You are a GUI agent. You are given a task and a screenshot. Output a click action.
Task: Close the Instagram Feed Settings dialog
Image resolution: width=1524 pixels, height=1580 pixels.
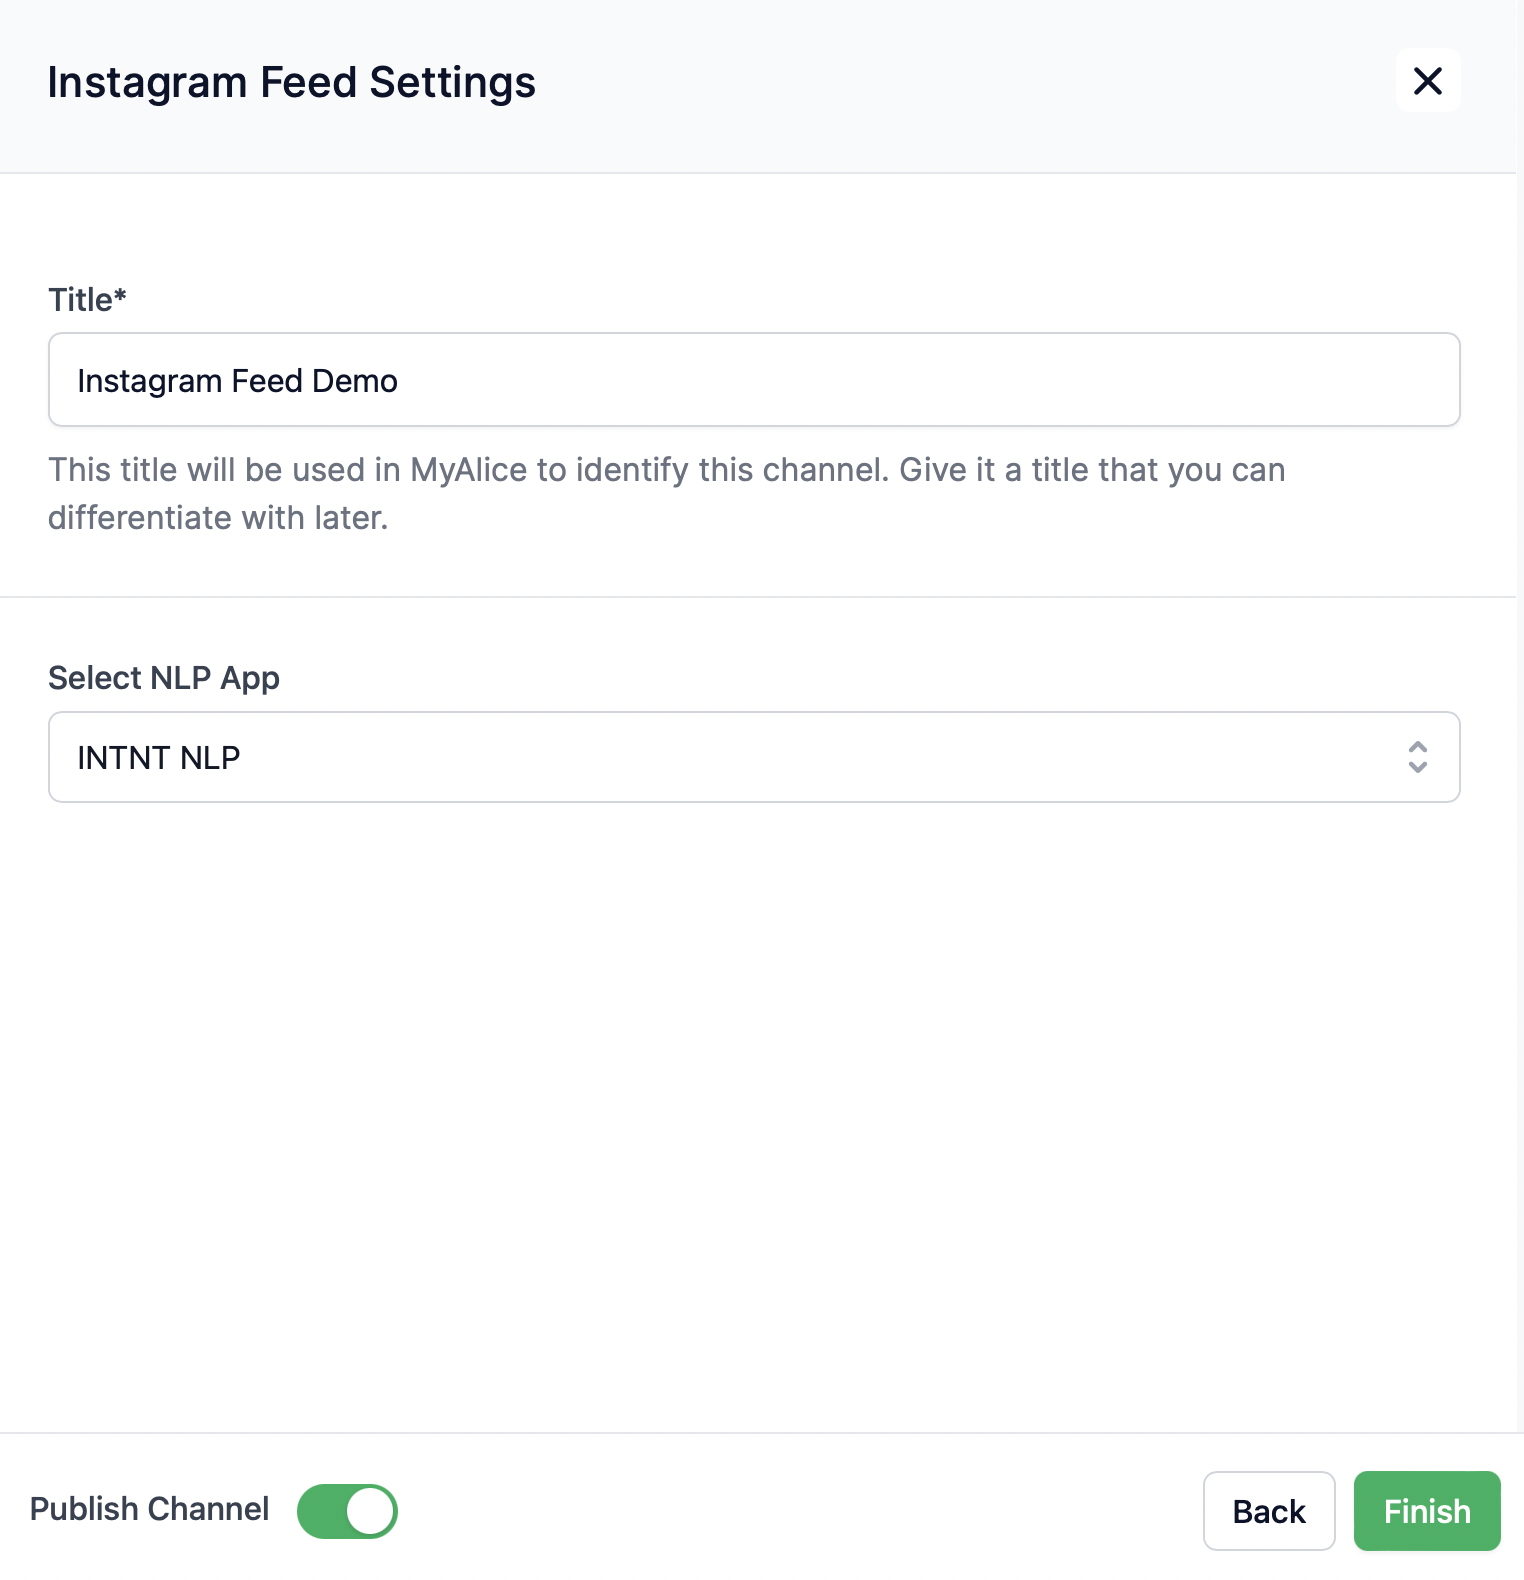pyautogui.click(x=1427, y=81)
